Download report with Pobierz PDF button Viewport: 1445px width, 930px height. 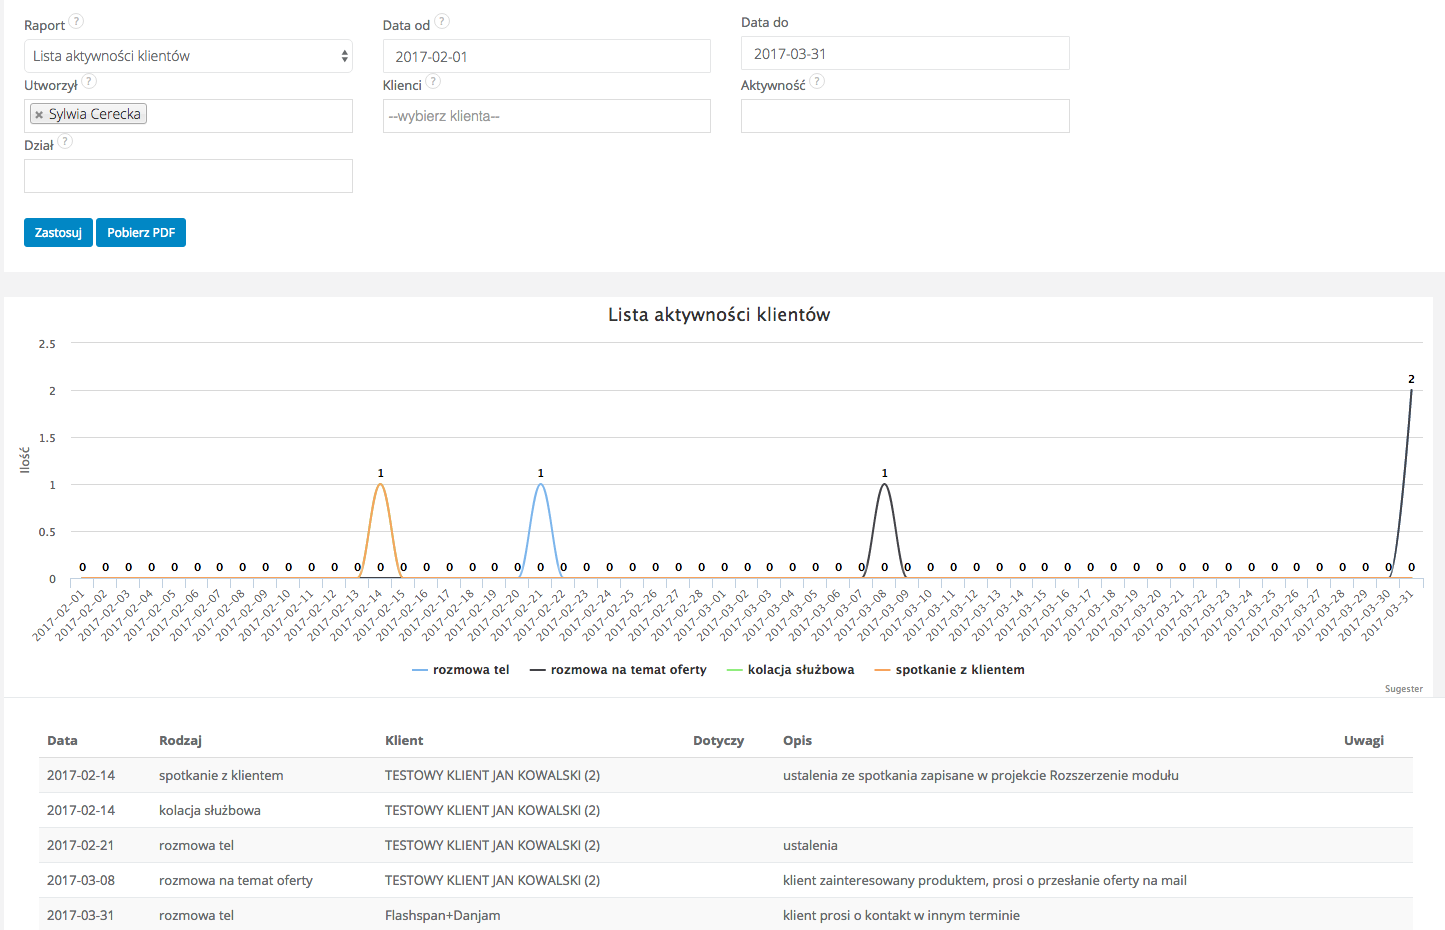pyautogui.click(x=141, y=233)
